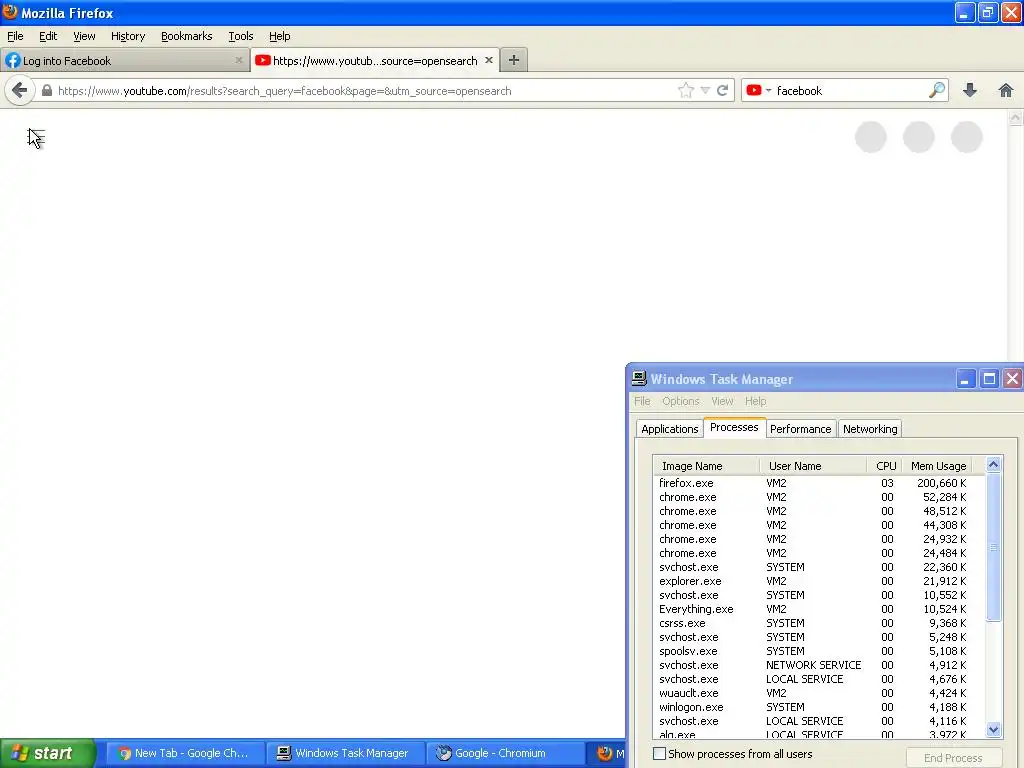The height and width of the screenshot is (768, 1024).
Task: Close the Log into Facebook tab
Action: [x=238, y=60]
